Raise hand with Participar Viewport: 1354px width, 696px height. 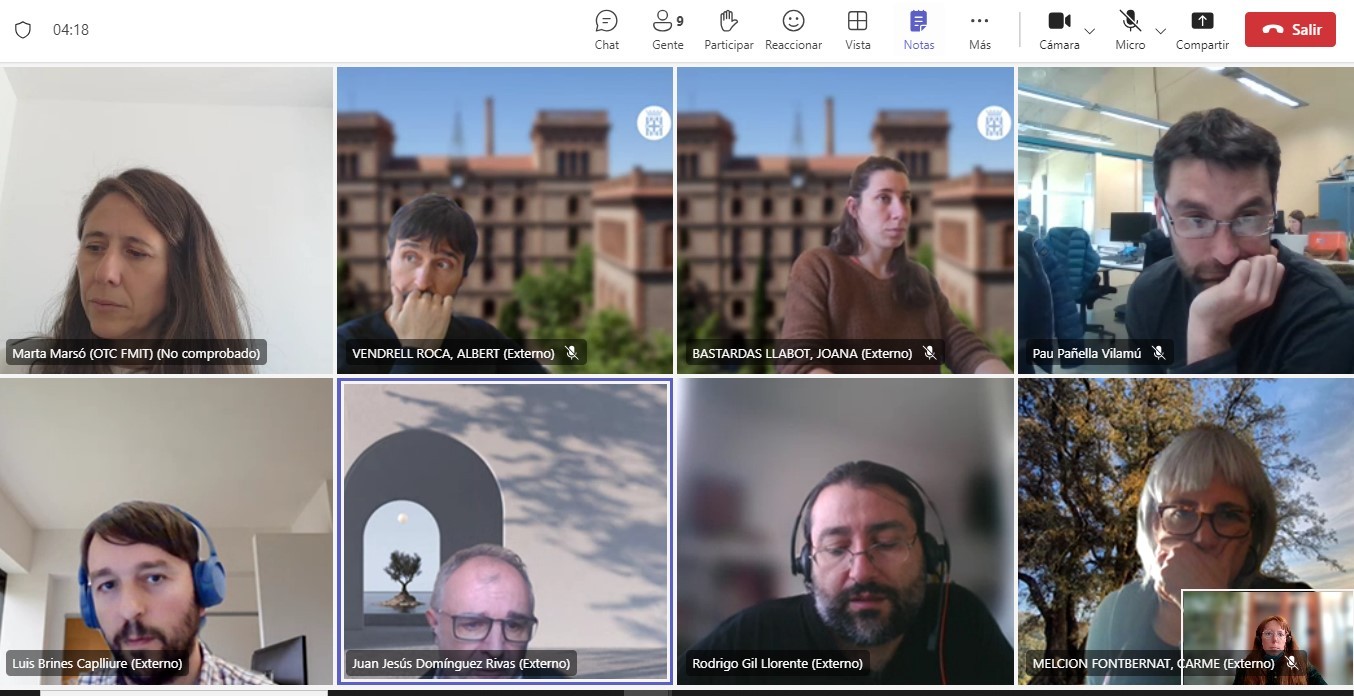tap(728, 30)
